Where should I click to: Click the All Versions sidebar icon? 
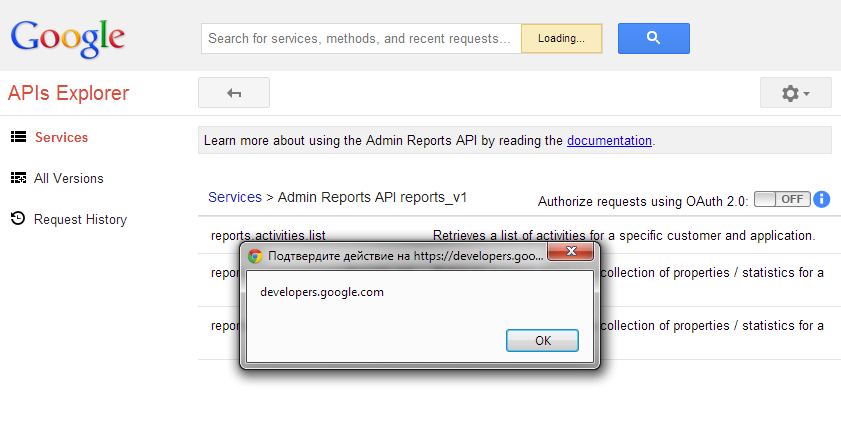tap(18, 178)
